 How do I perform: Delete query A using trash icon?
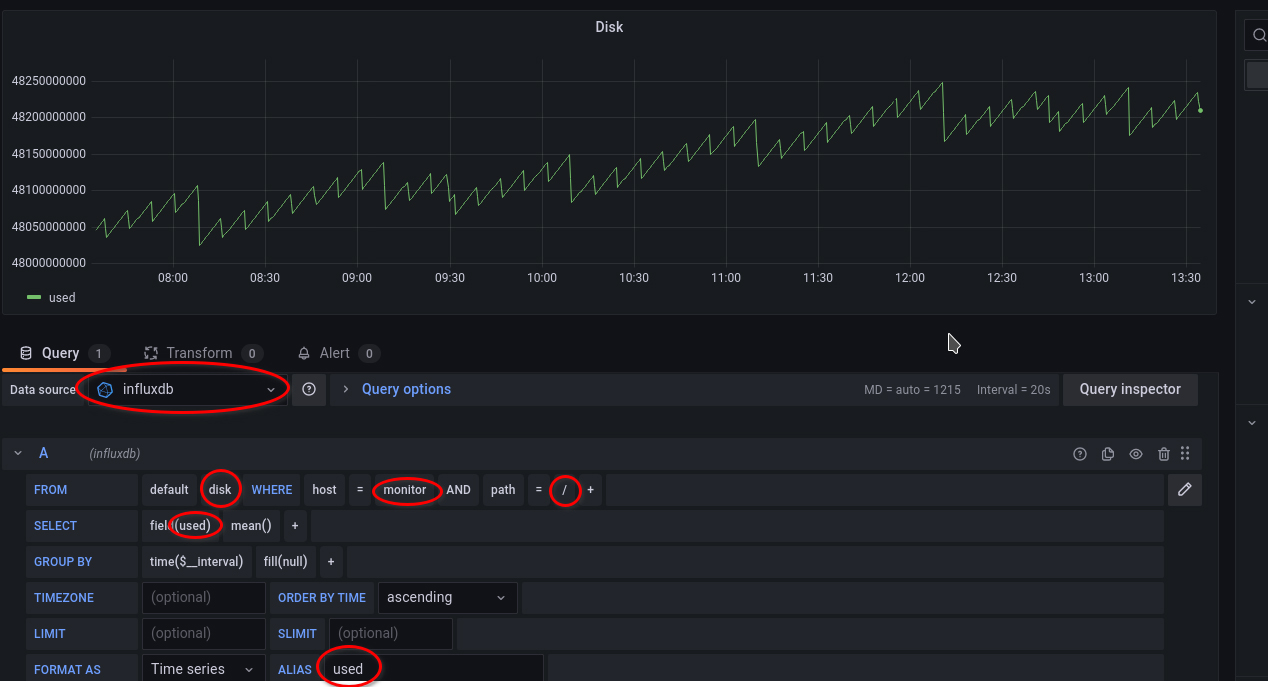[1164, 454]
